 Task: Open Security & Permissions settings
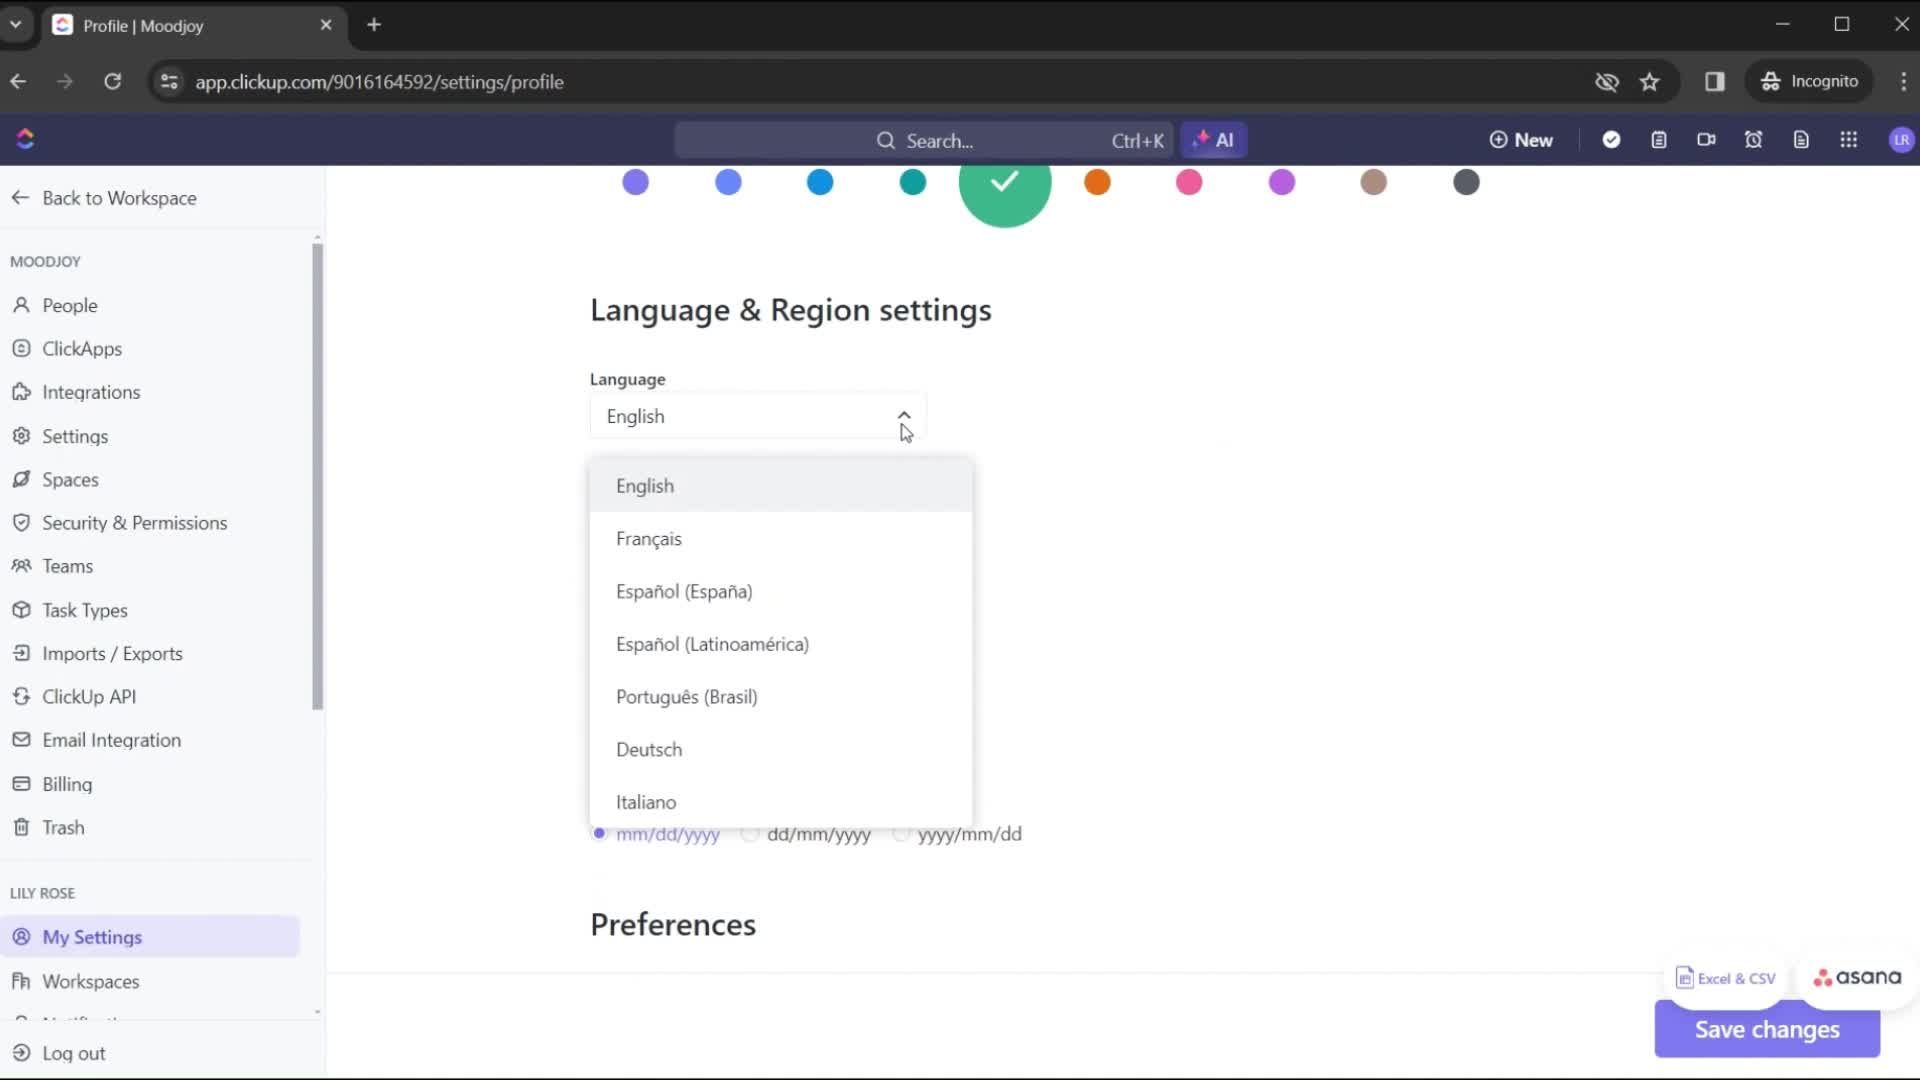135,522
